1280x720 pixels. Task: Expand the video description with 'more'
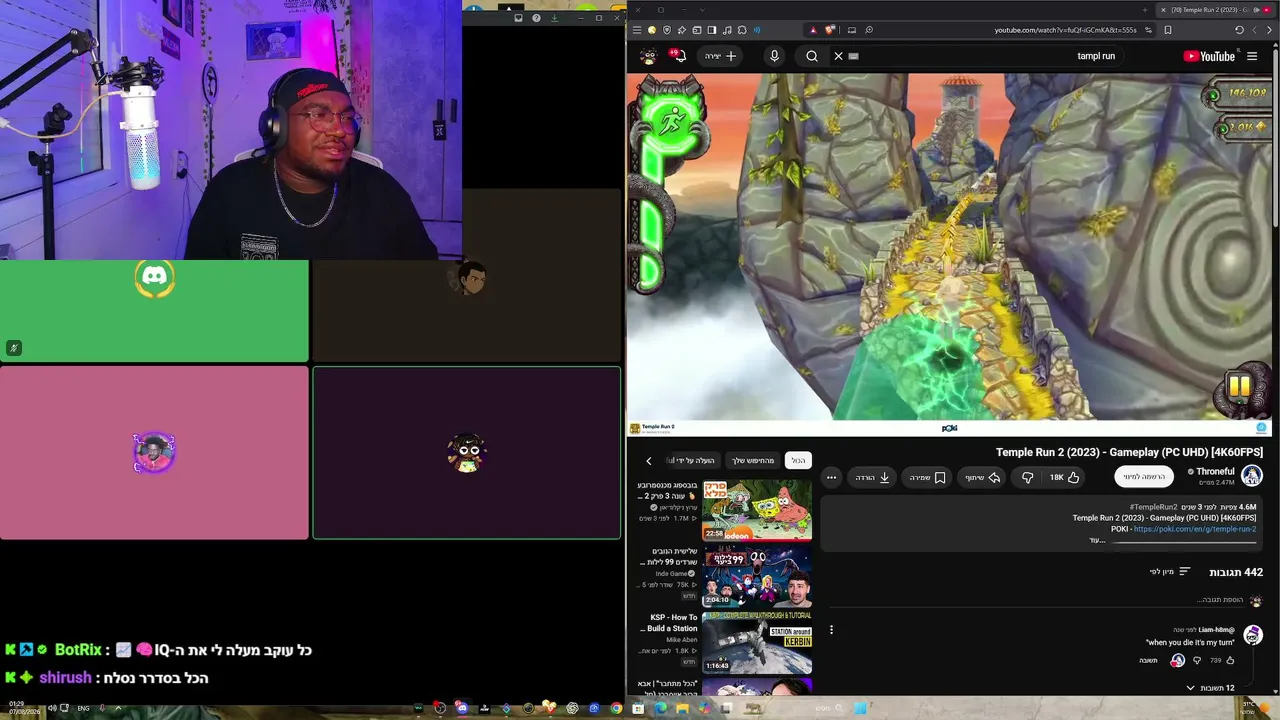(1097, 540)
